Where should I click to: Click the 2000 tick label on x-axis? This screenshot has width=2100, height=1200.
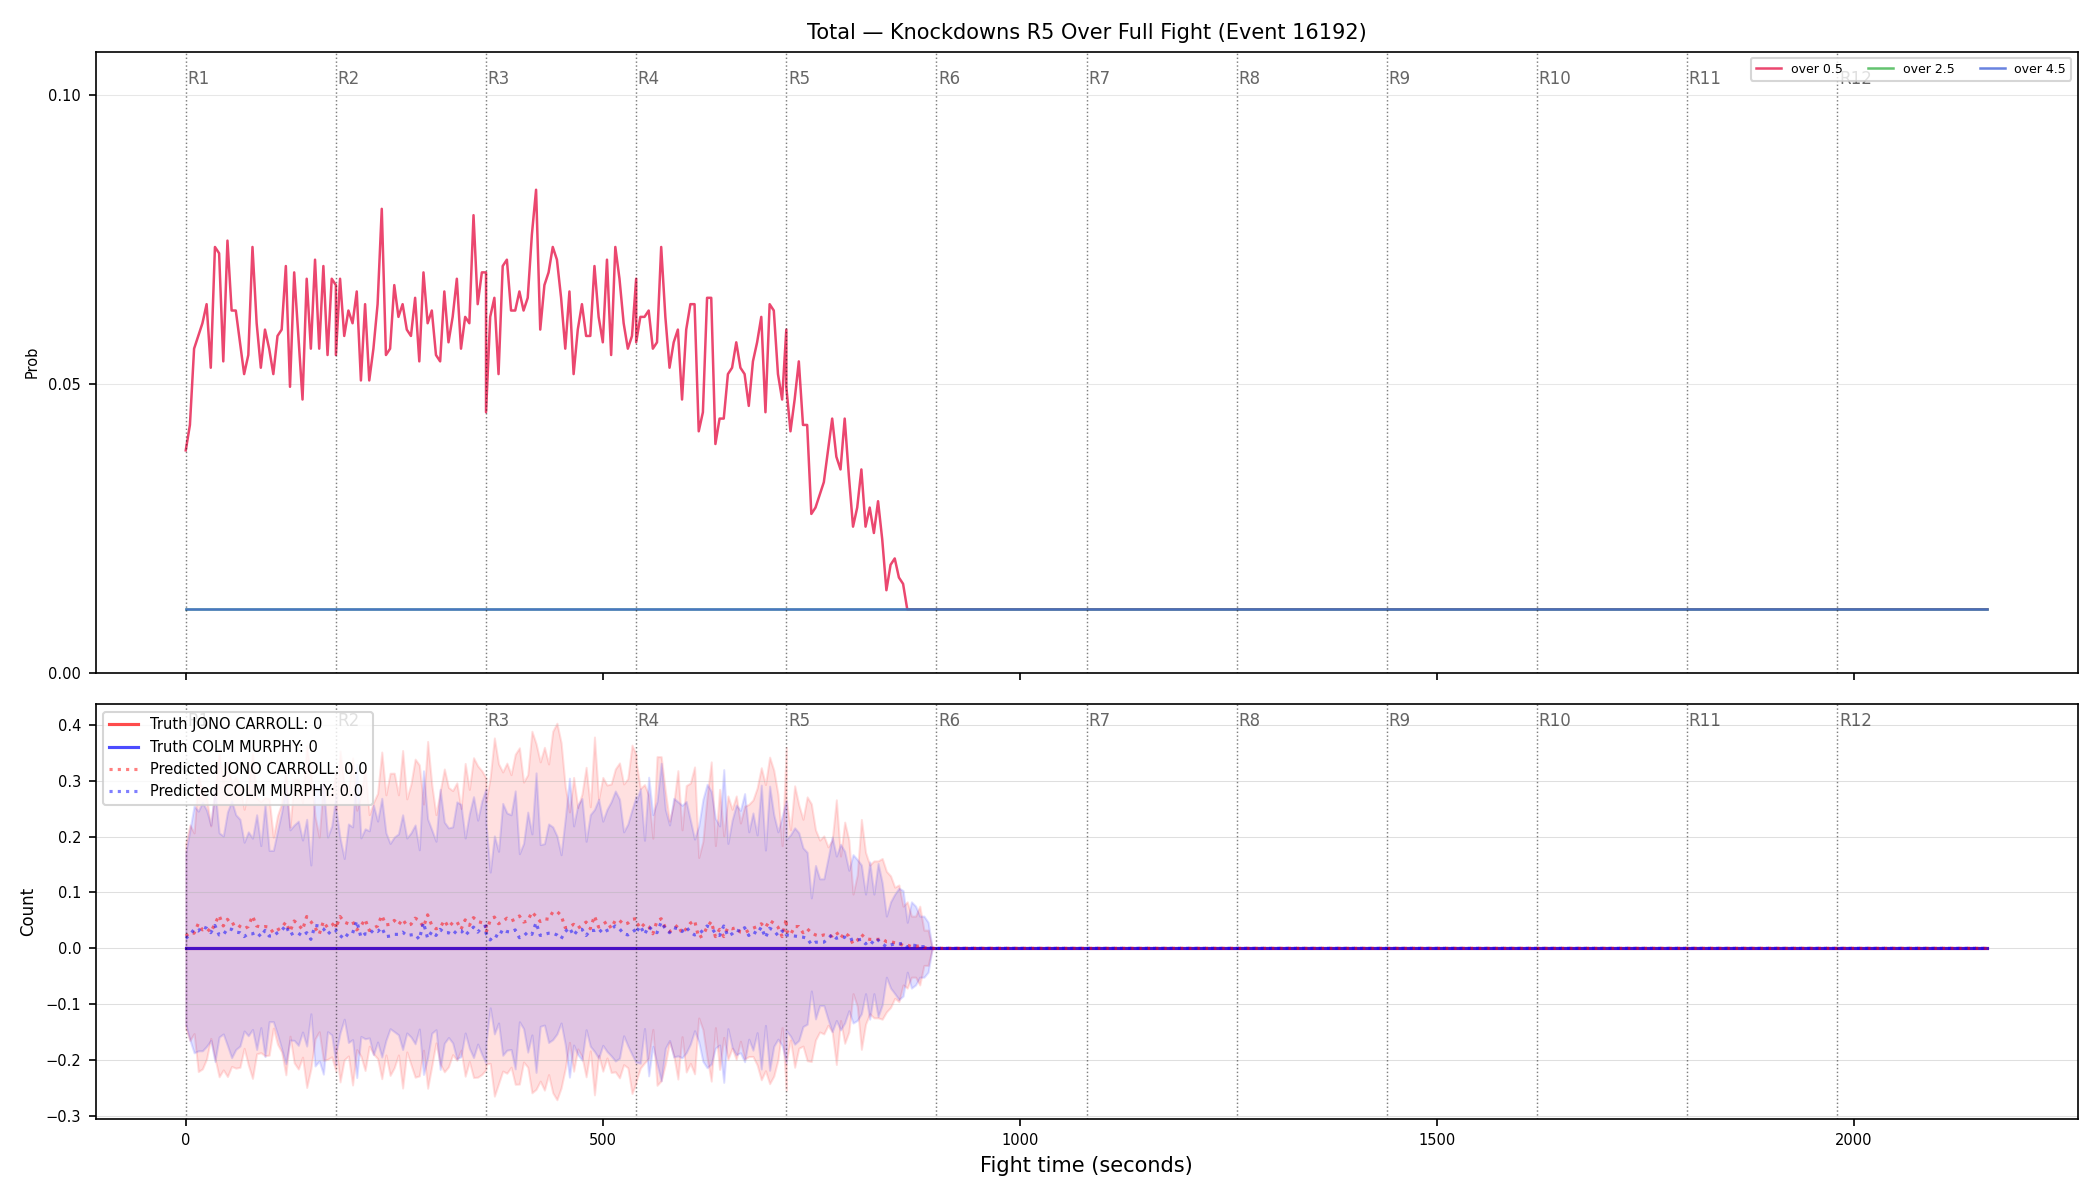1854,1139
